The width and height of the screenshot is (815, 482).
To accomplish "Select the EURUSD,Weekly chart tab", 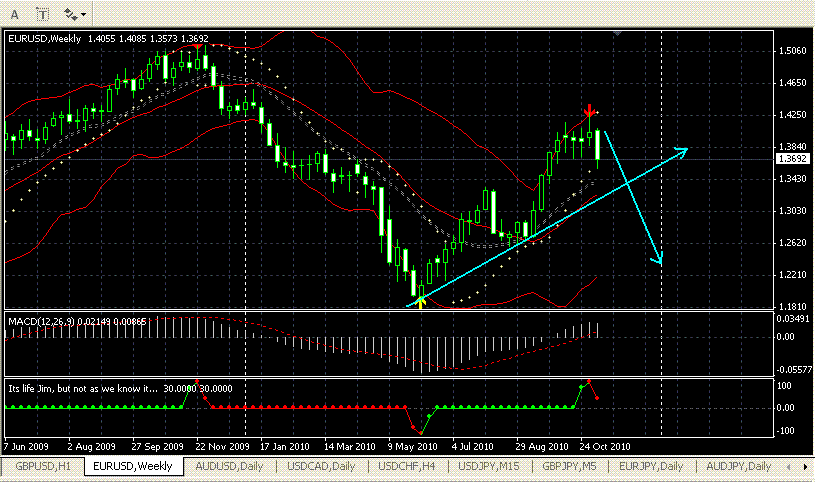I will tap(133, 466).
